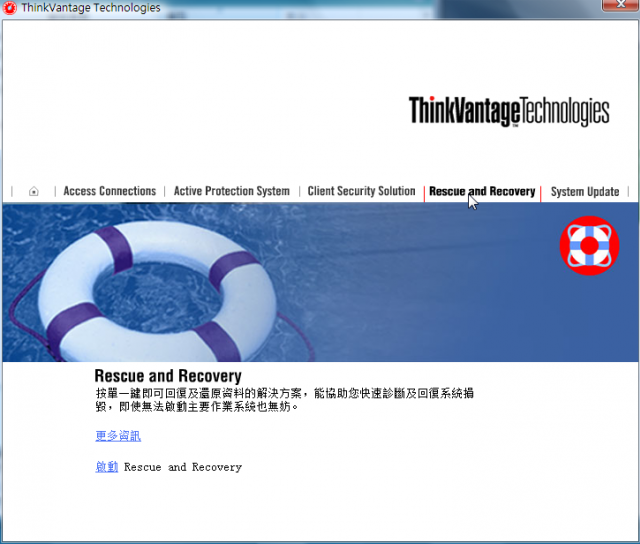Select Client Security Solution tab
Viewport: 640px width, 544px height.
point(361,191)
